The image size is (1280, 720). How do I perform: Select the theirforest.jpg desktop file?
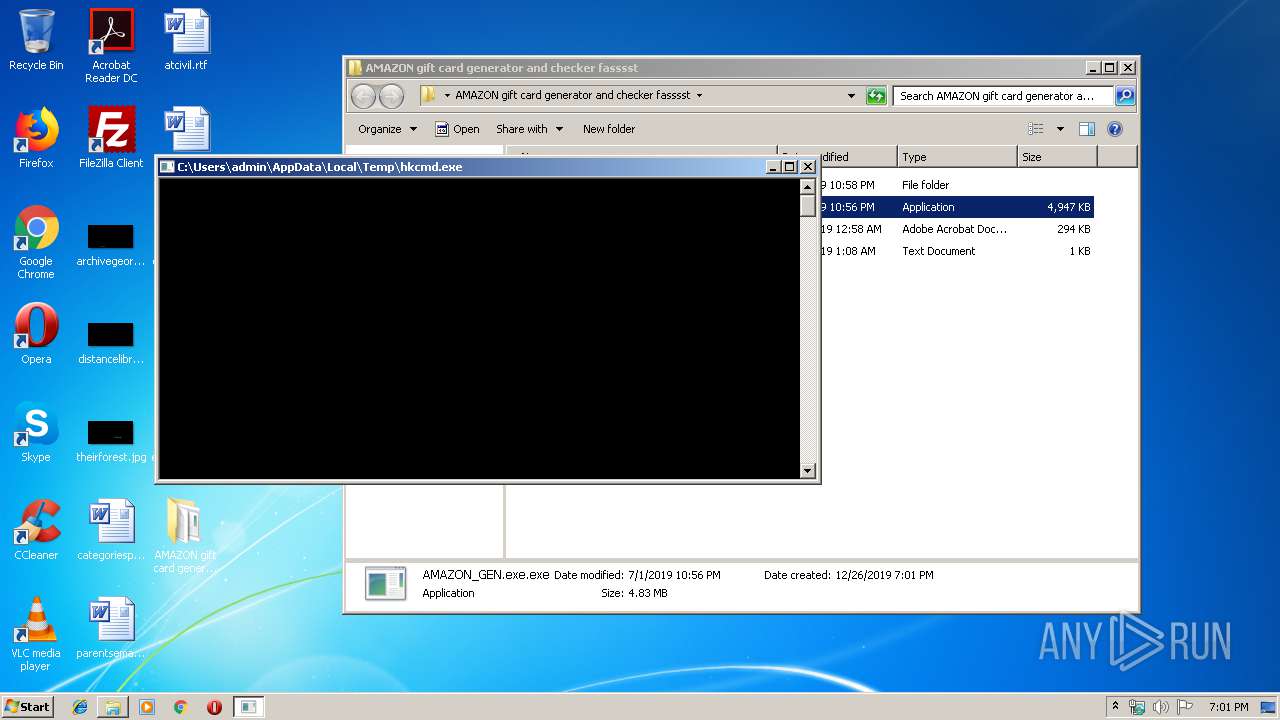(x=111, y=440)
